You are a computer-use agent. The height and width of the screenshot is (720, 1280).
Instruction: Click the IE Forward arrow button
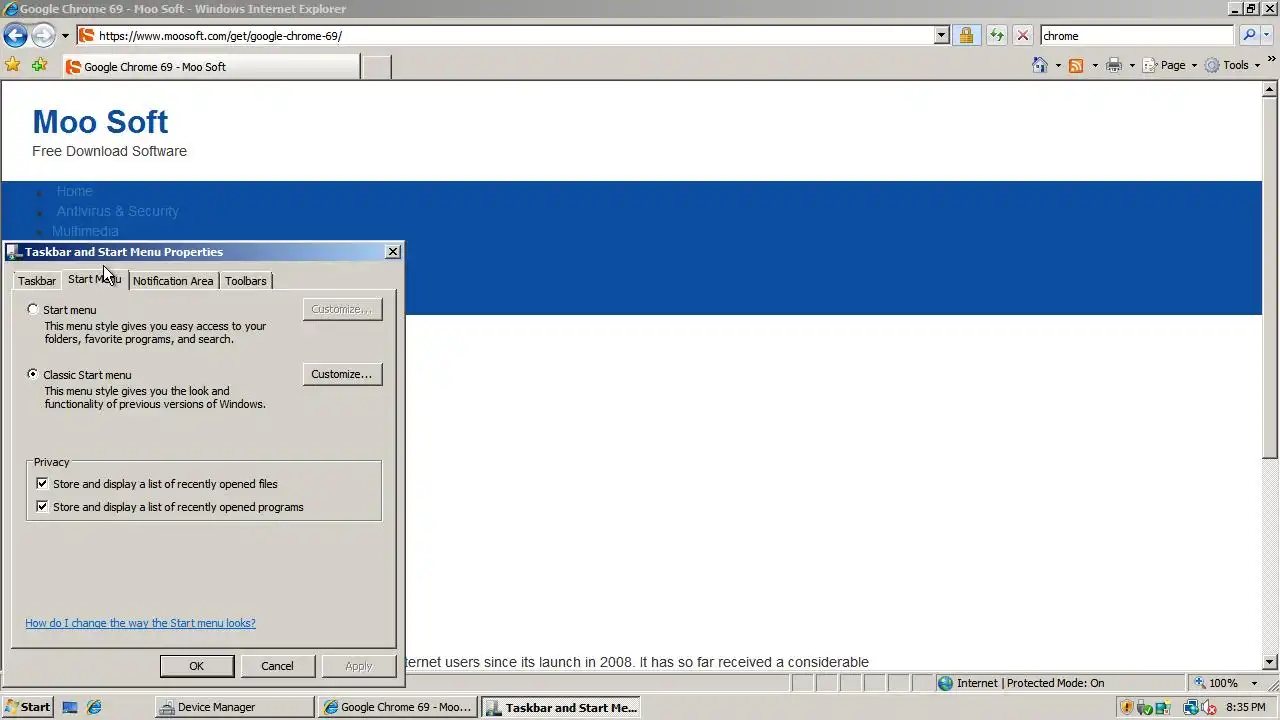click(43, 35)
